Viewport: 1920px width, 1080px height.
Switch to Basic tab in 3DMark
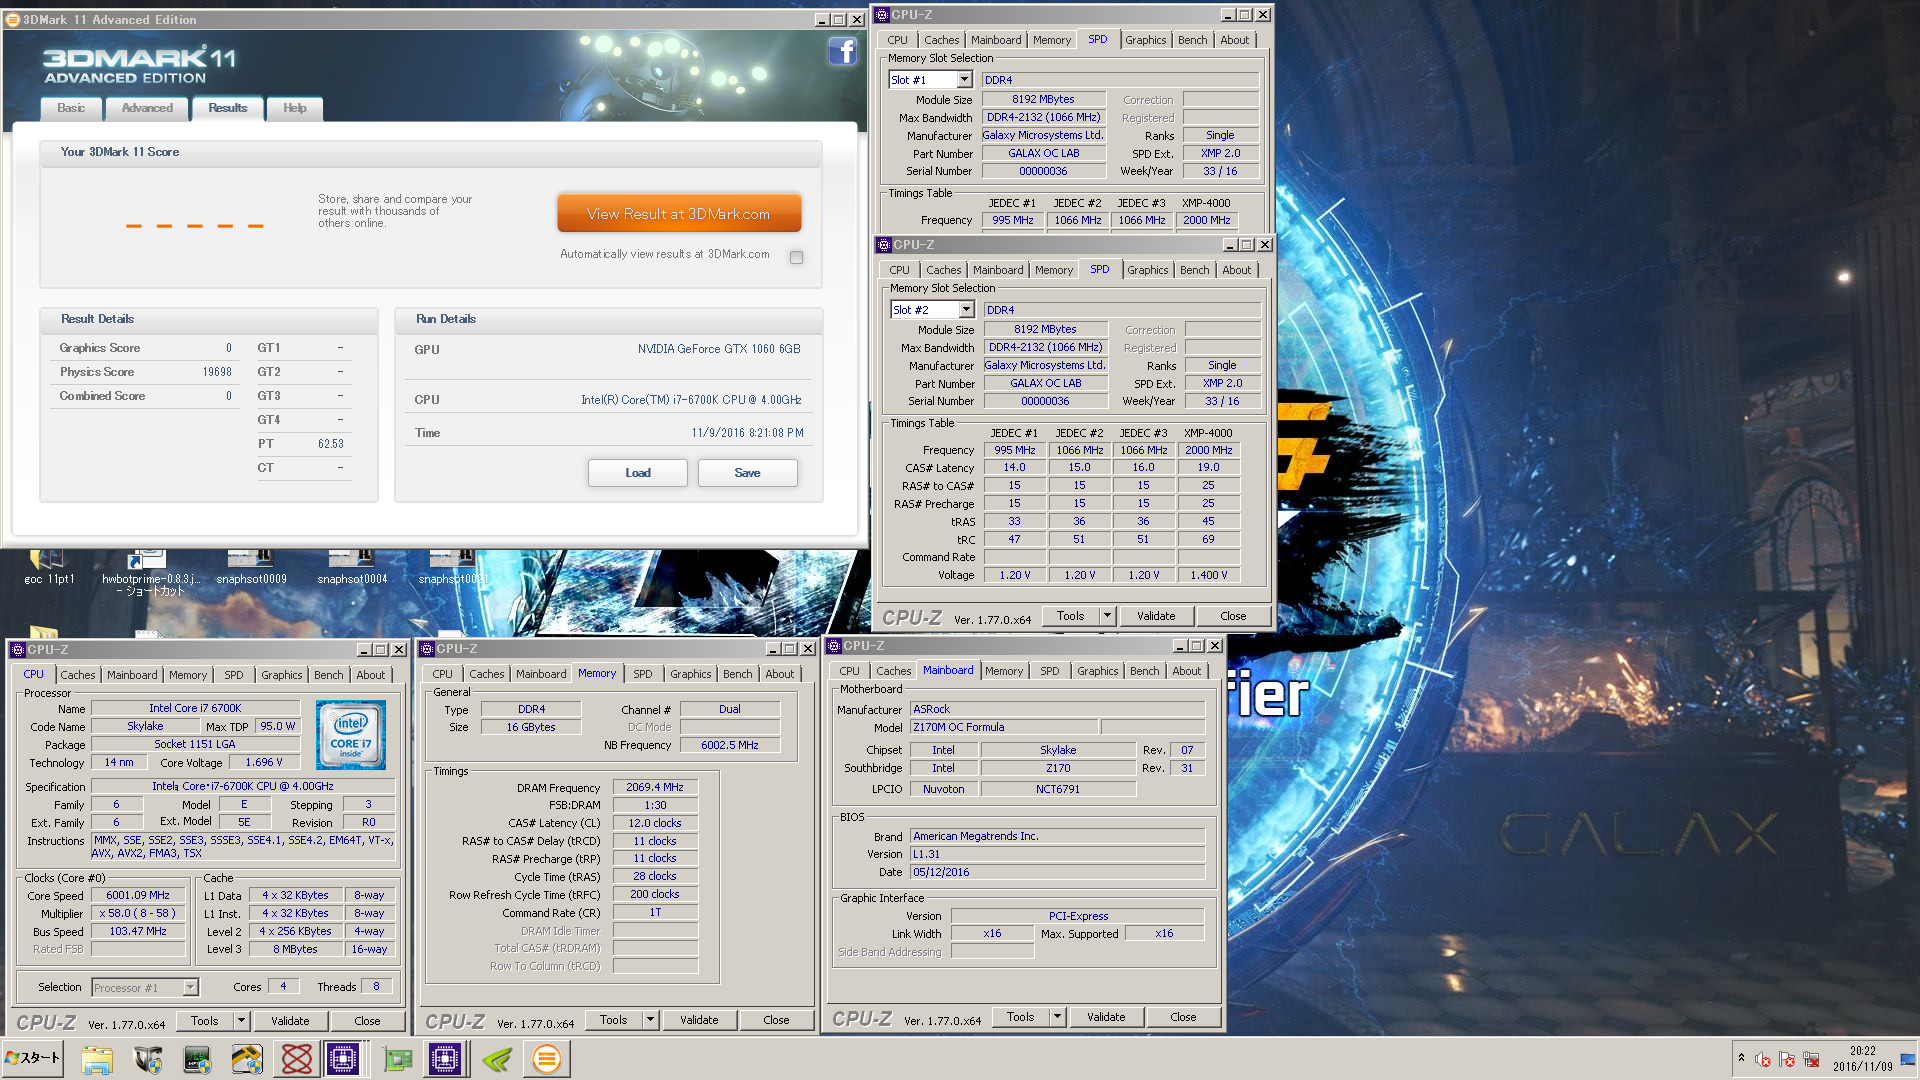point(71,108)
